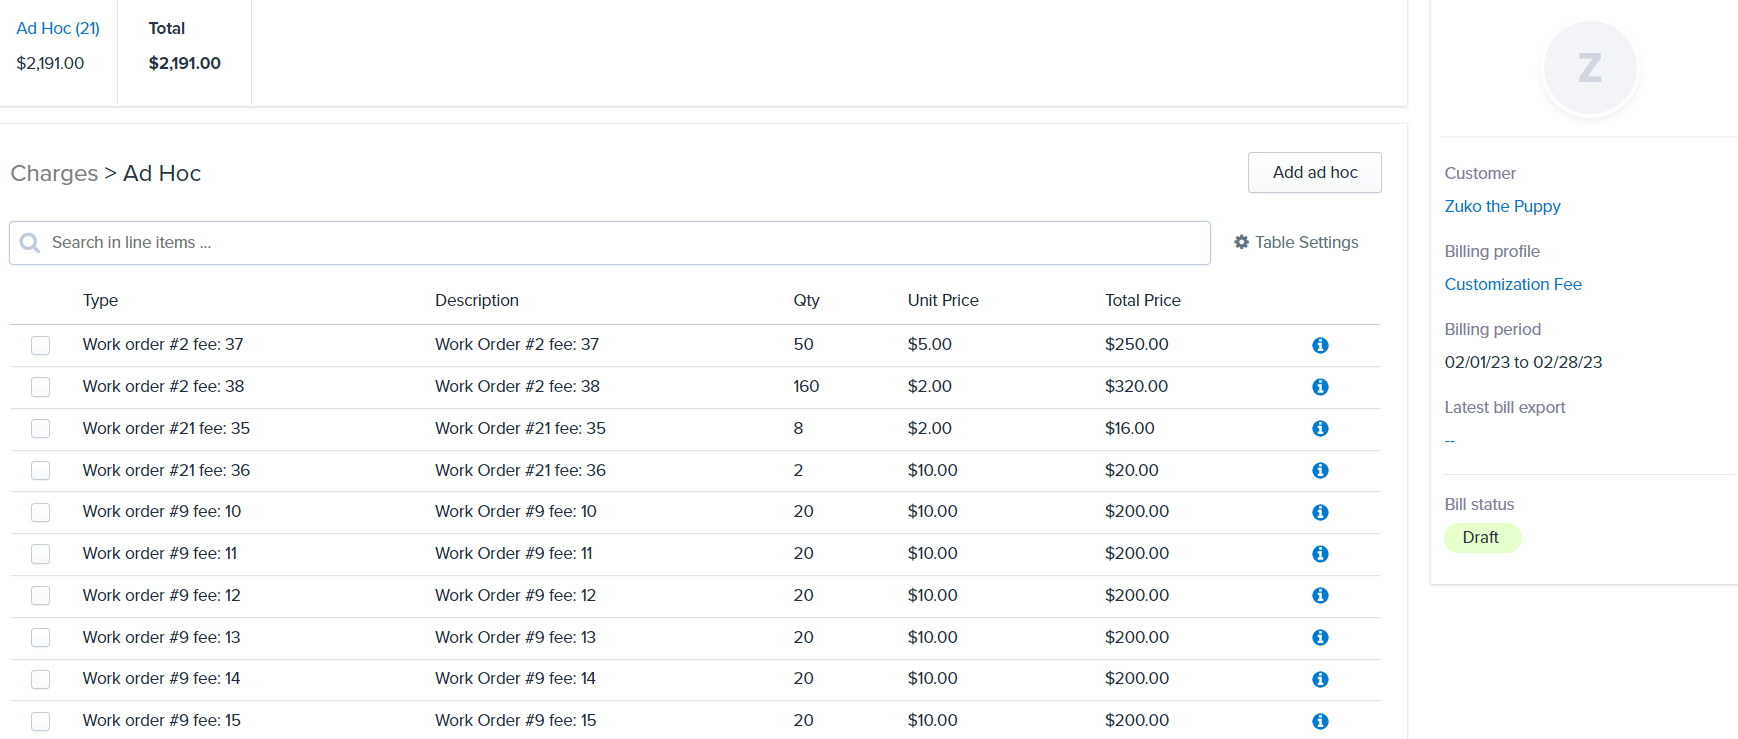This screenshot has width=1738, height=739.
Task: Toggle checkbox for Work order #9 fee: 15
Action: click(x=40, y=721)
